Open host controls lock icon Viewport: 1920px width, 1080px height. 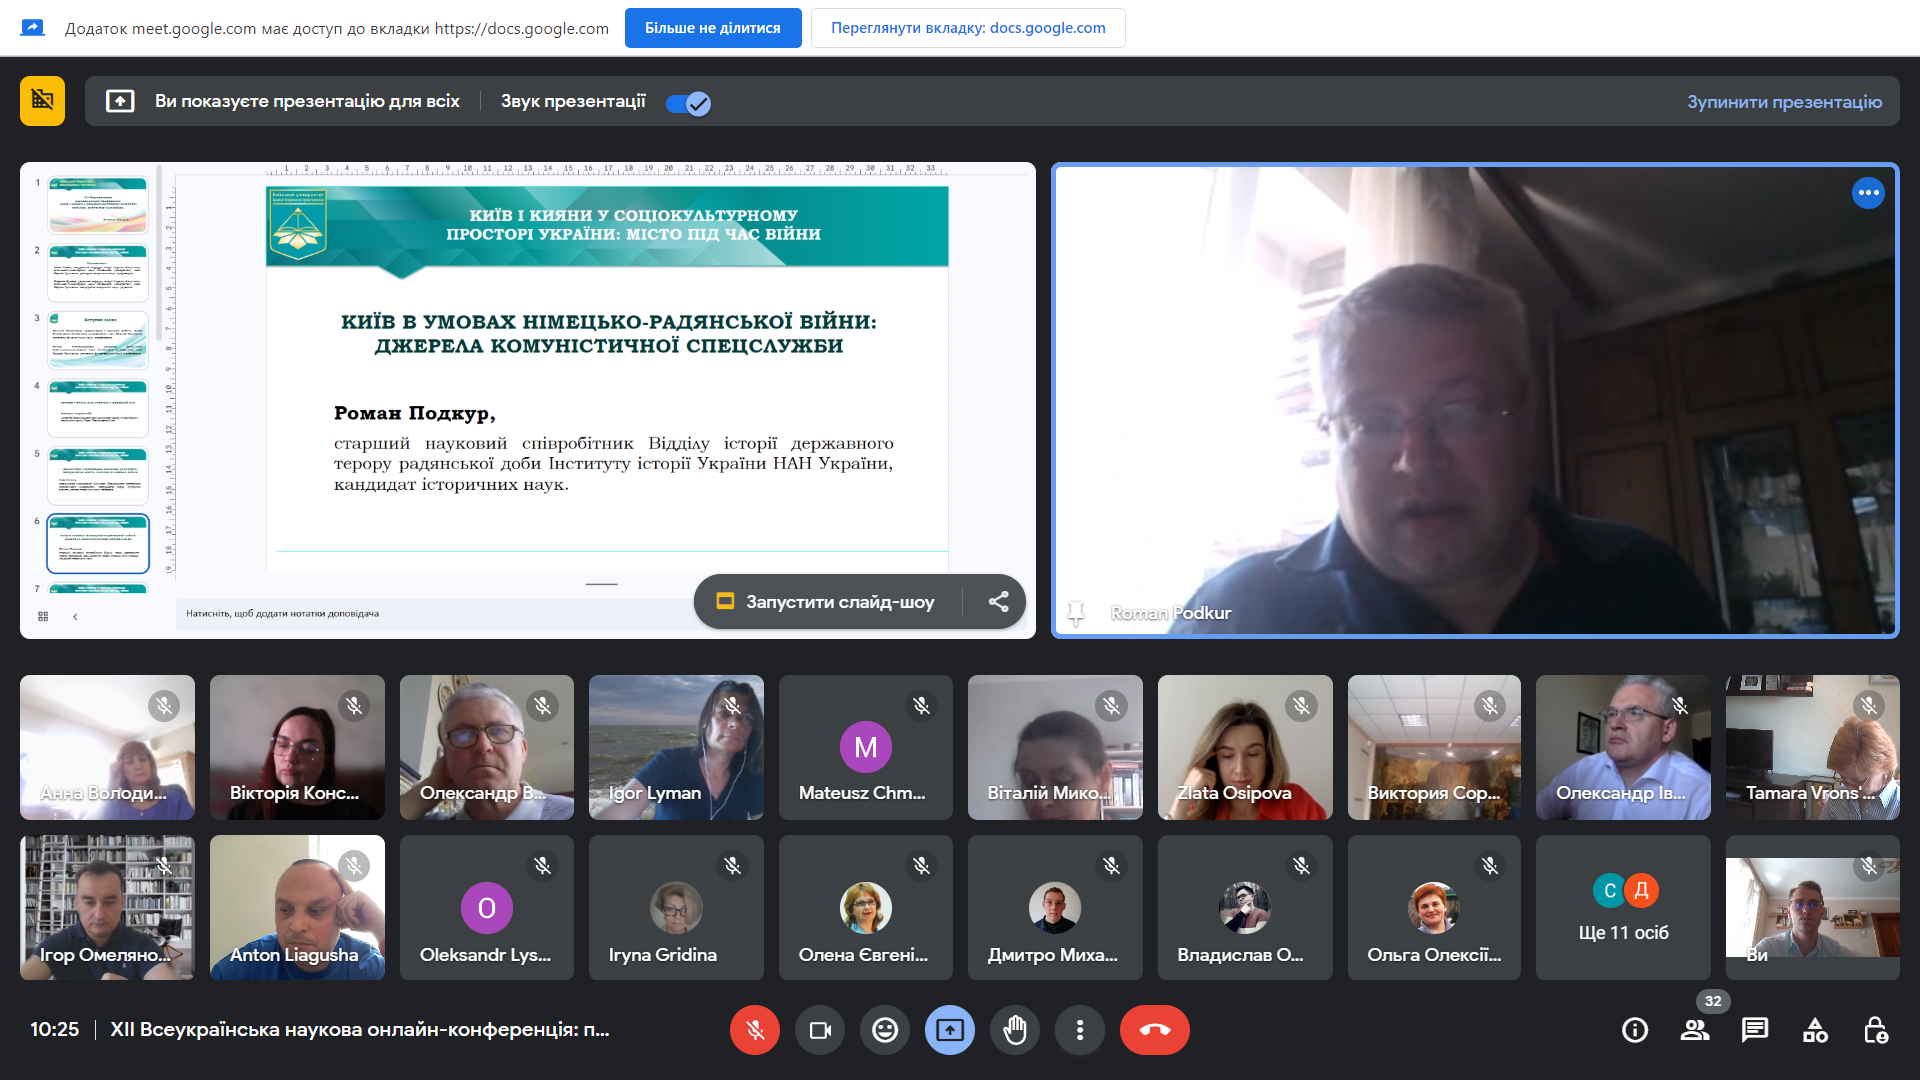click(1875, 1030)
